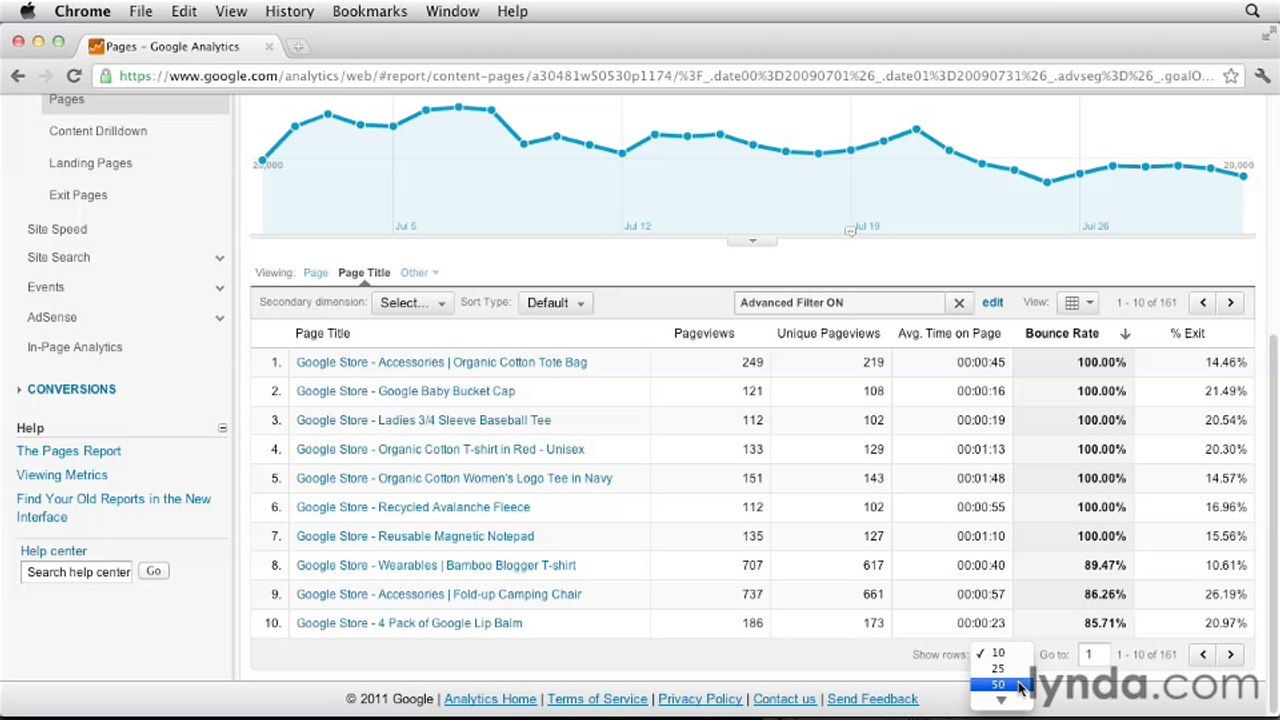Open 4 Pack of Google Lip Balm row
Image resolution: width=1280 pixels, height=720 pixels.
click(409, 624)
